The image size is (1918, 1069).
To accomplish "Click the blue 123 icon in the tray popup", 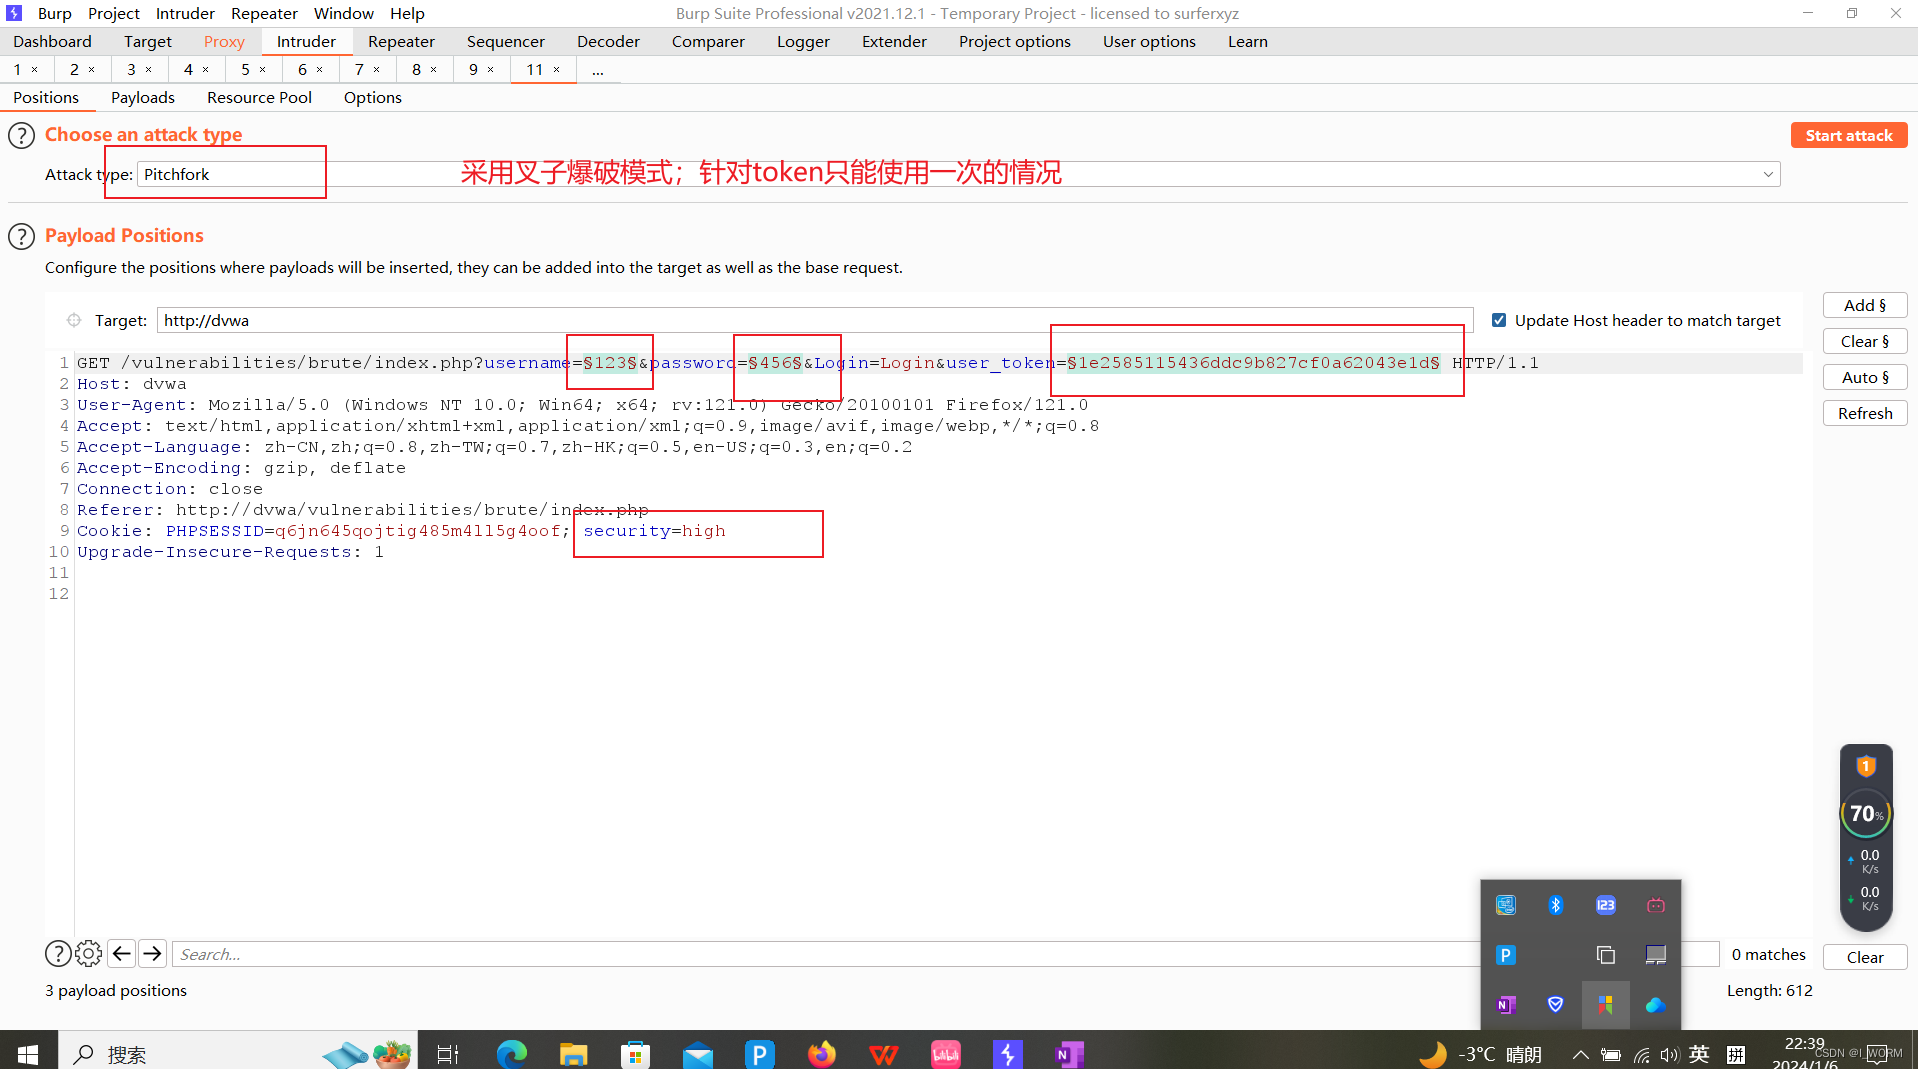I will click(1606, 905).
